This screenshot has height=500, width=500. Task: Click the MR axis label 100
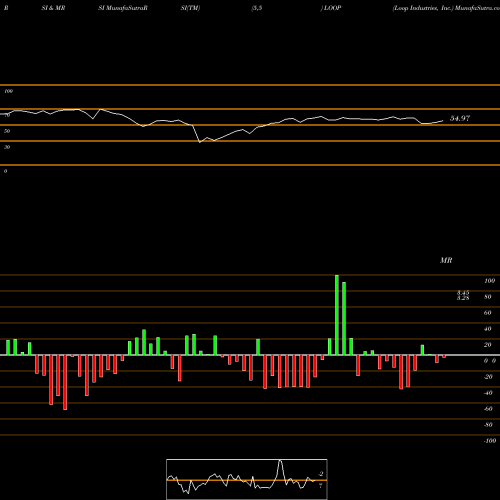coord(489,281)
